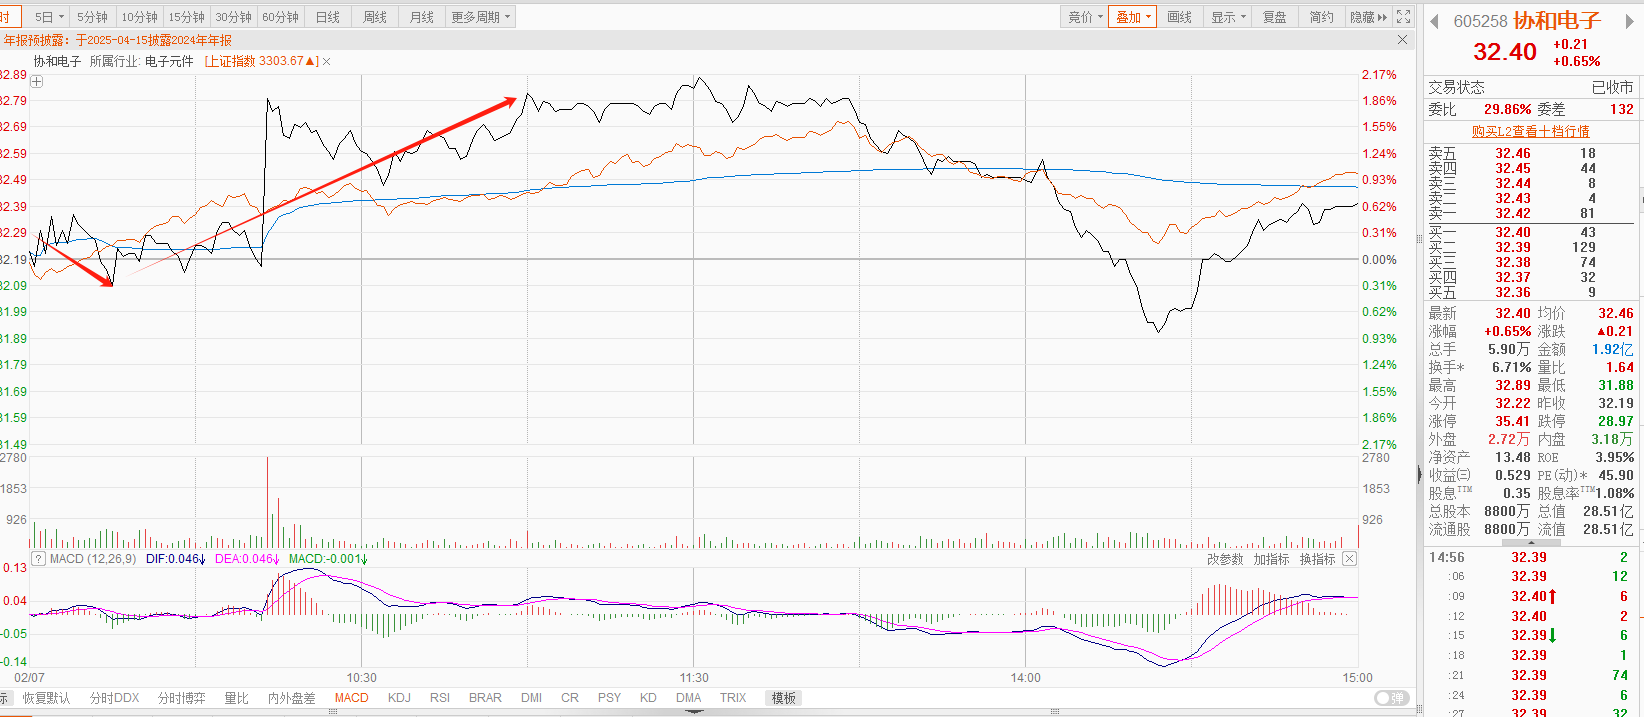The height and width of the screenshot is (717, 1644).
Task: Select the 内外盘差 indicator tab
Action: pyautogui.click(x=291, y=698)
